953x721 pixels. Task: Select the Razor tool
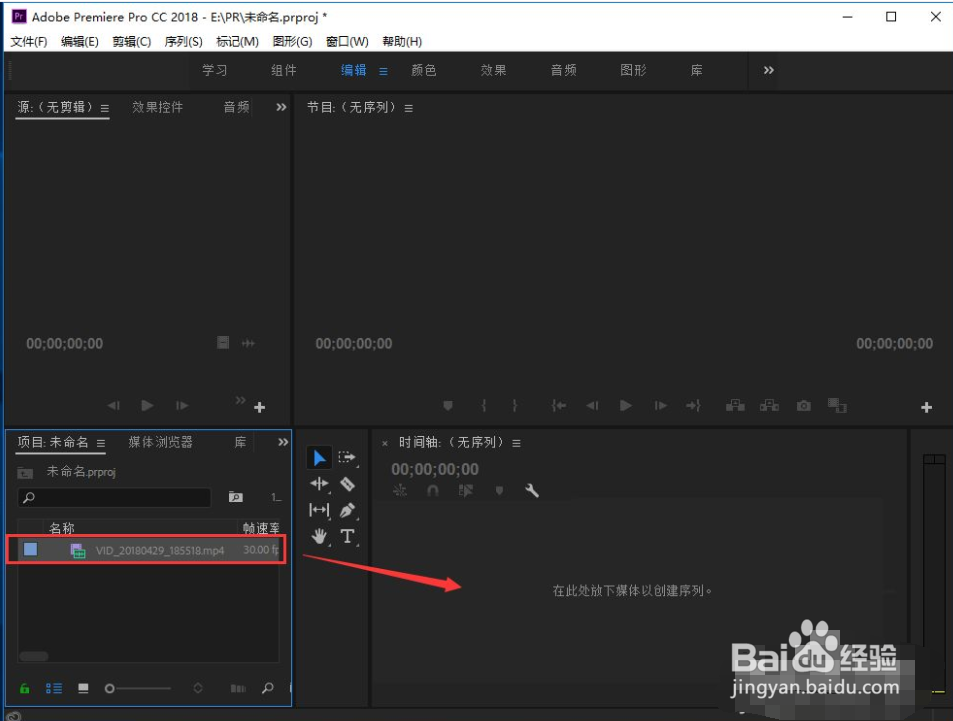tap(347, 484)
